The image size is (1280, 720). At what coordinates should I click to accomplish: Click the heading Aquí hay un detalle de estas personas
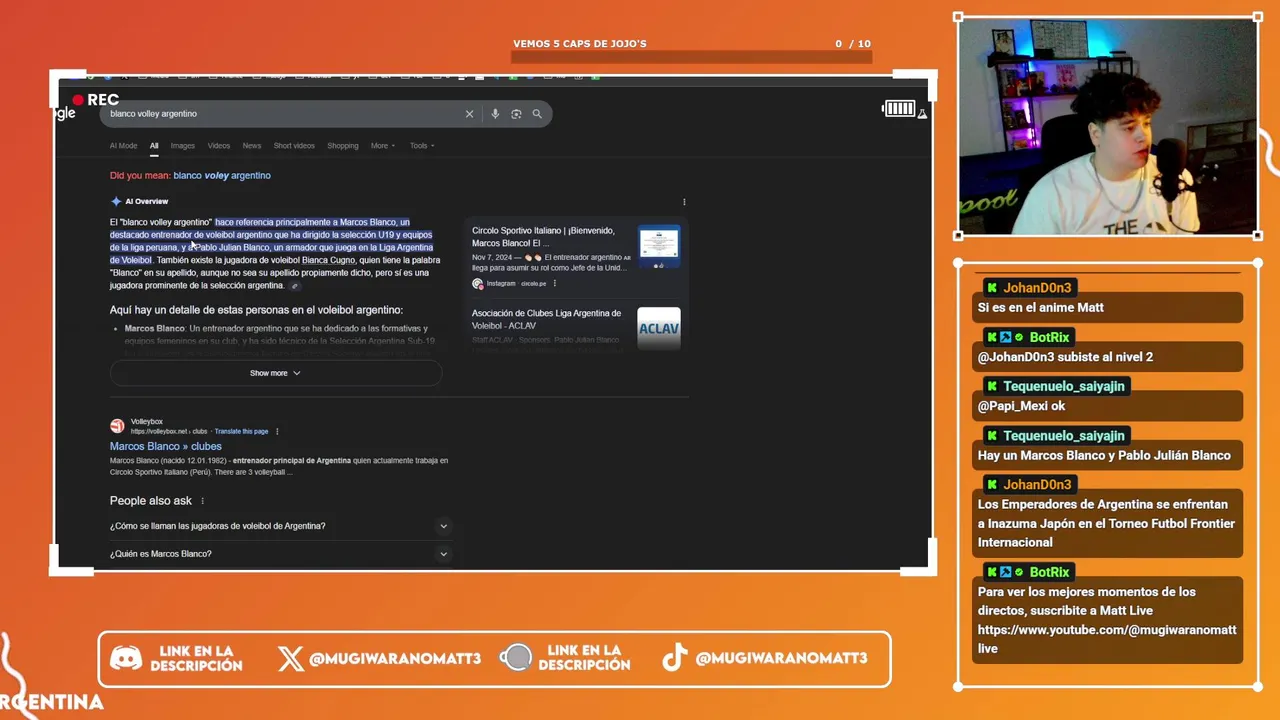[x=256, y=310]
